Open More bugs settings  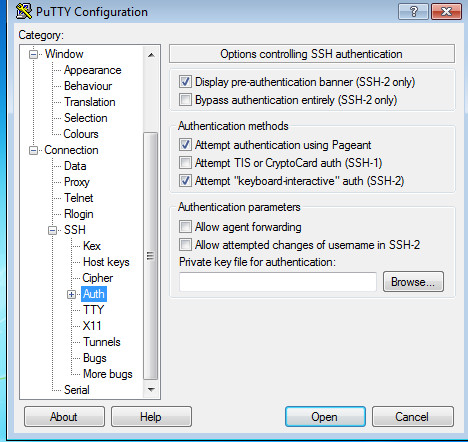pos(108,374)
